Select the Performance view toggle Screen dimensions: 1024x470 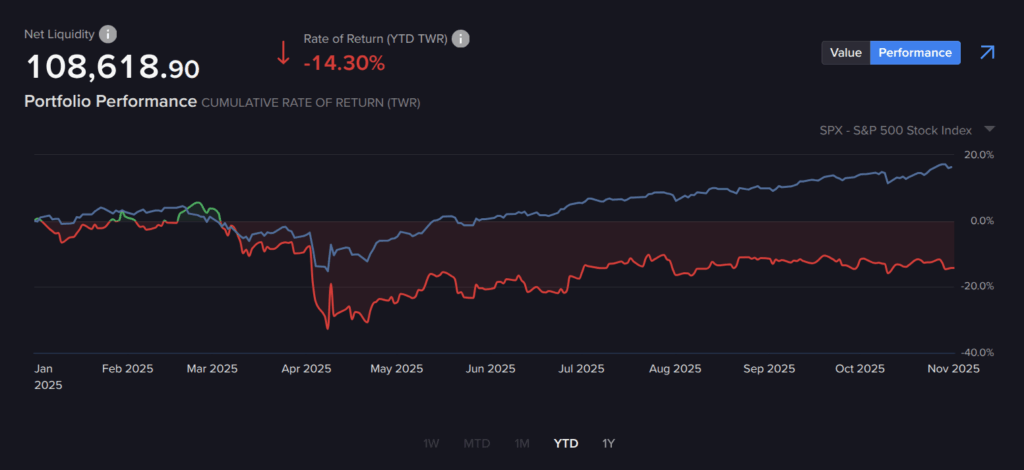click(915, 53)
